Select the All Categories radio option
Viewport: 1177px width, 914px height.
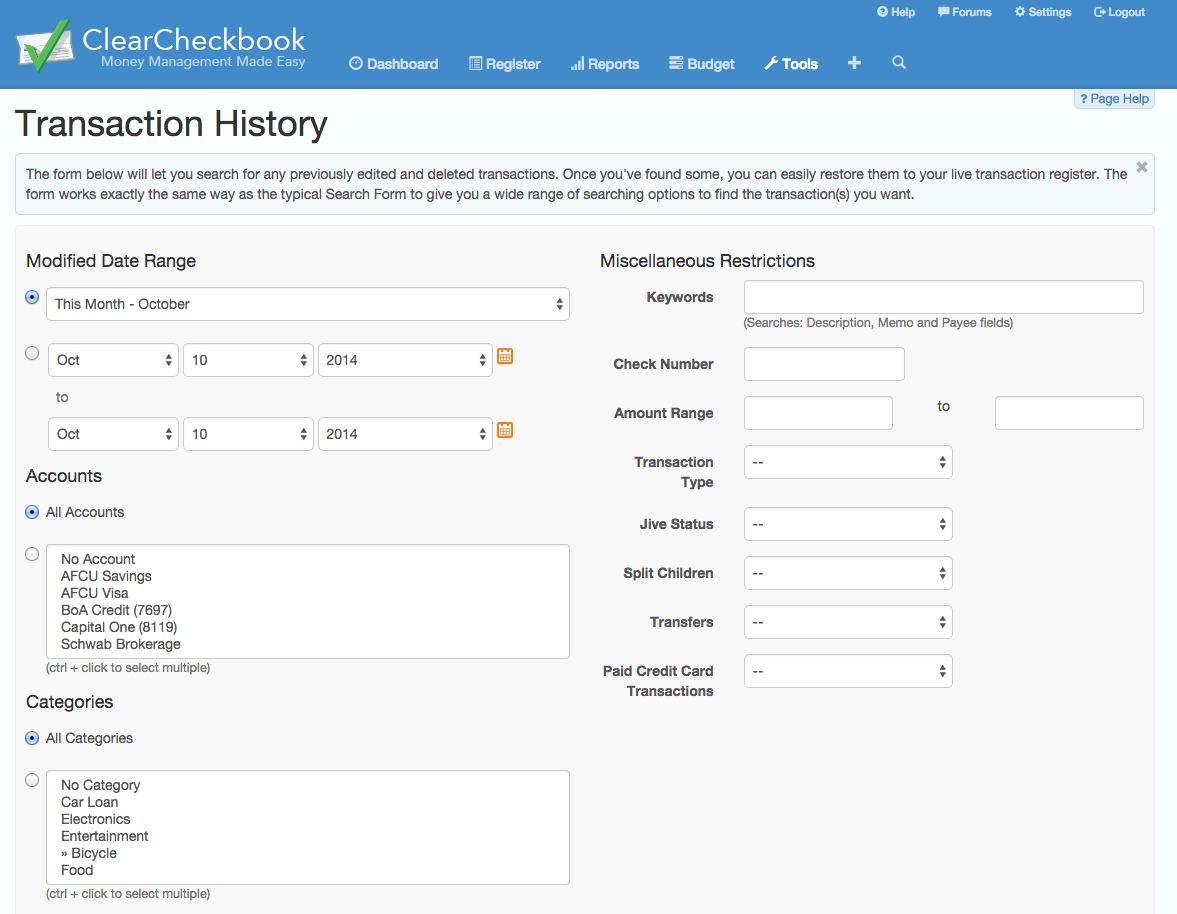(32, 738)
